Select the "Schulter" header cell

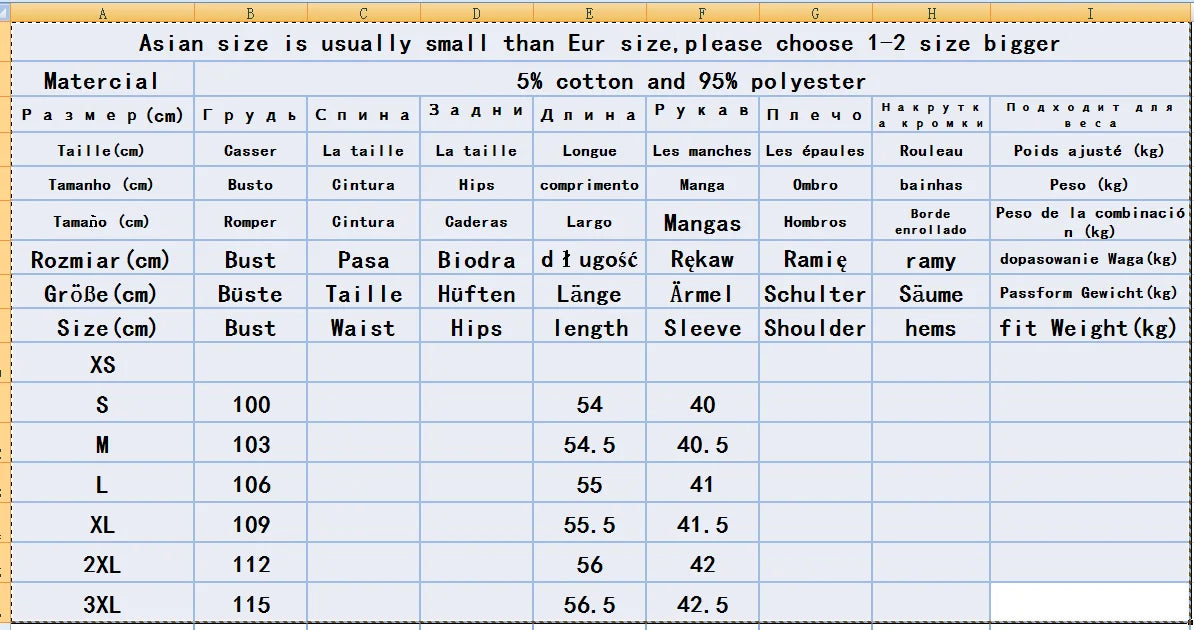click(815, 294)
